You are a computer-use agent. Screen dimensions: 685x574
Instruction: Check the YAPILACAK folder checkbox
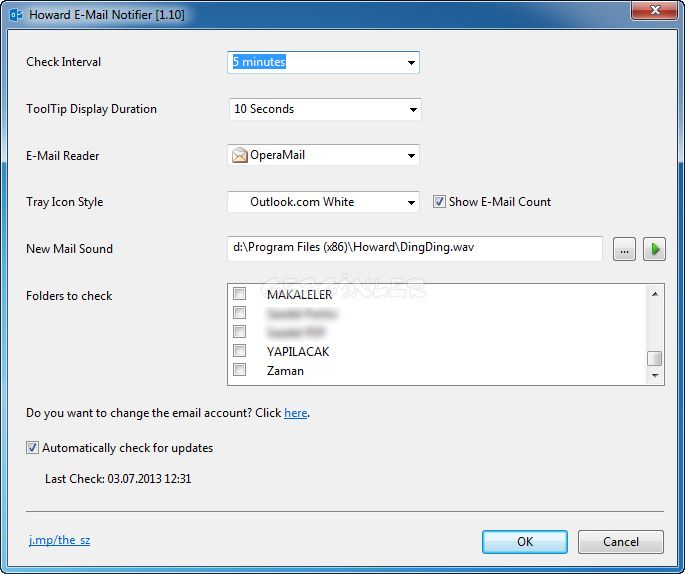coord(239,350)
